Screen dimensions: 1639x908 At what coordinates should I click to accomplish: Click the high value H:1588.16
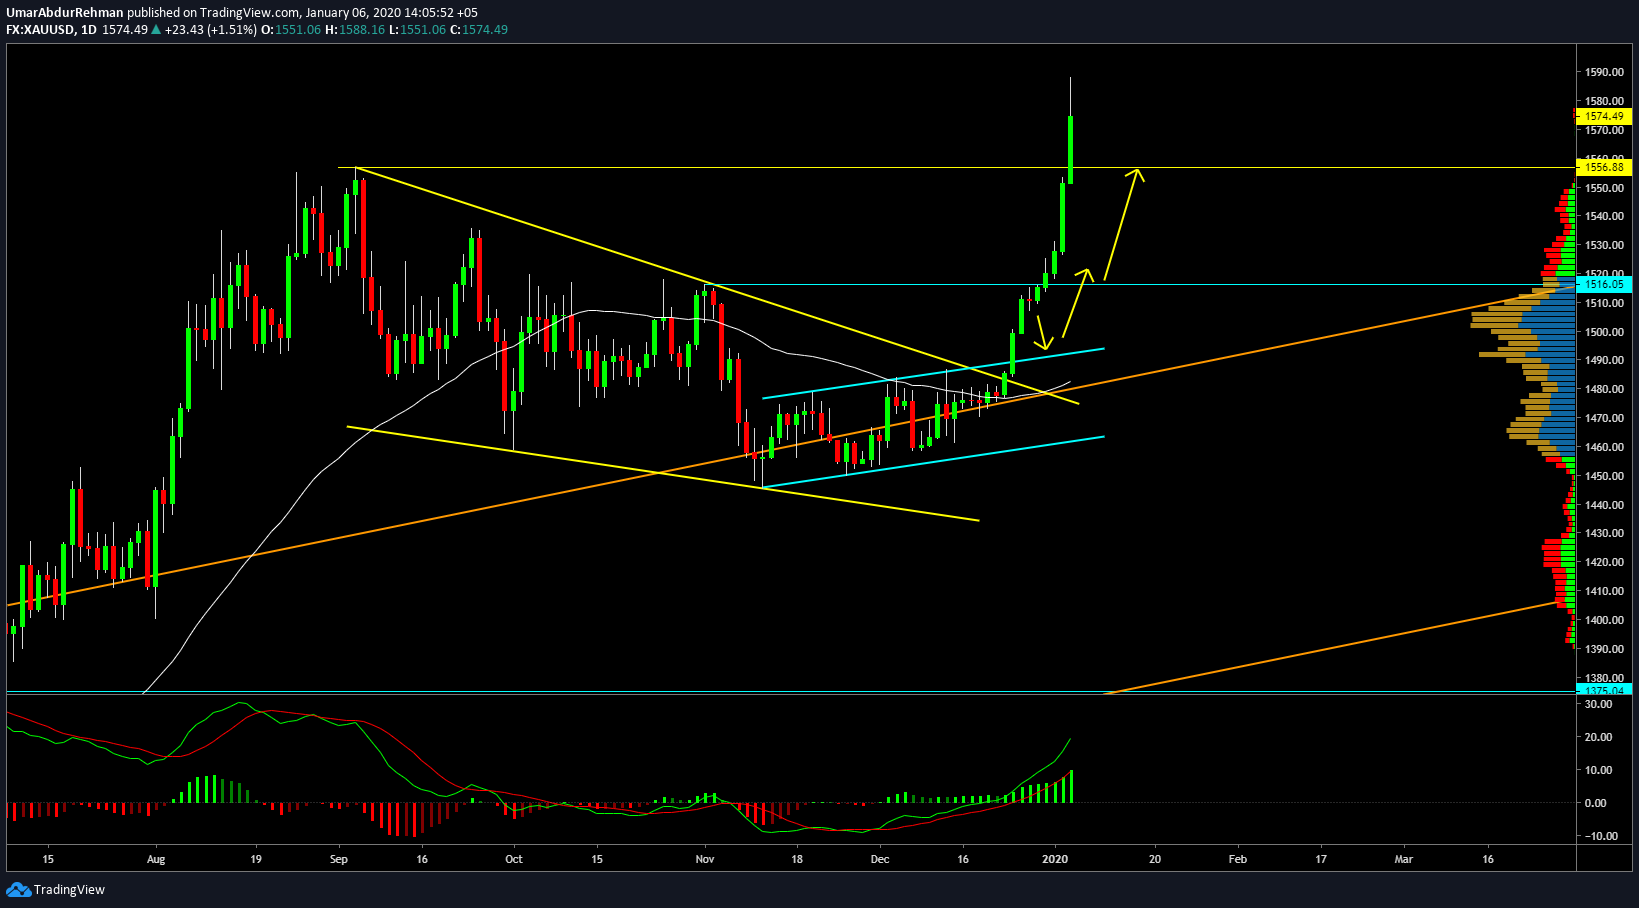(x=356, y=30)
